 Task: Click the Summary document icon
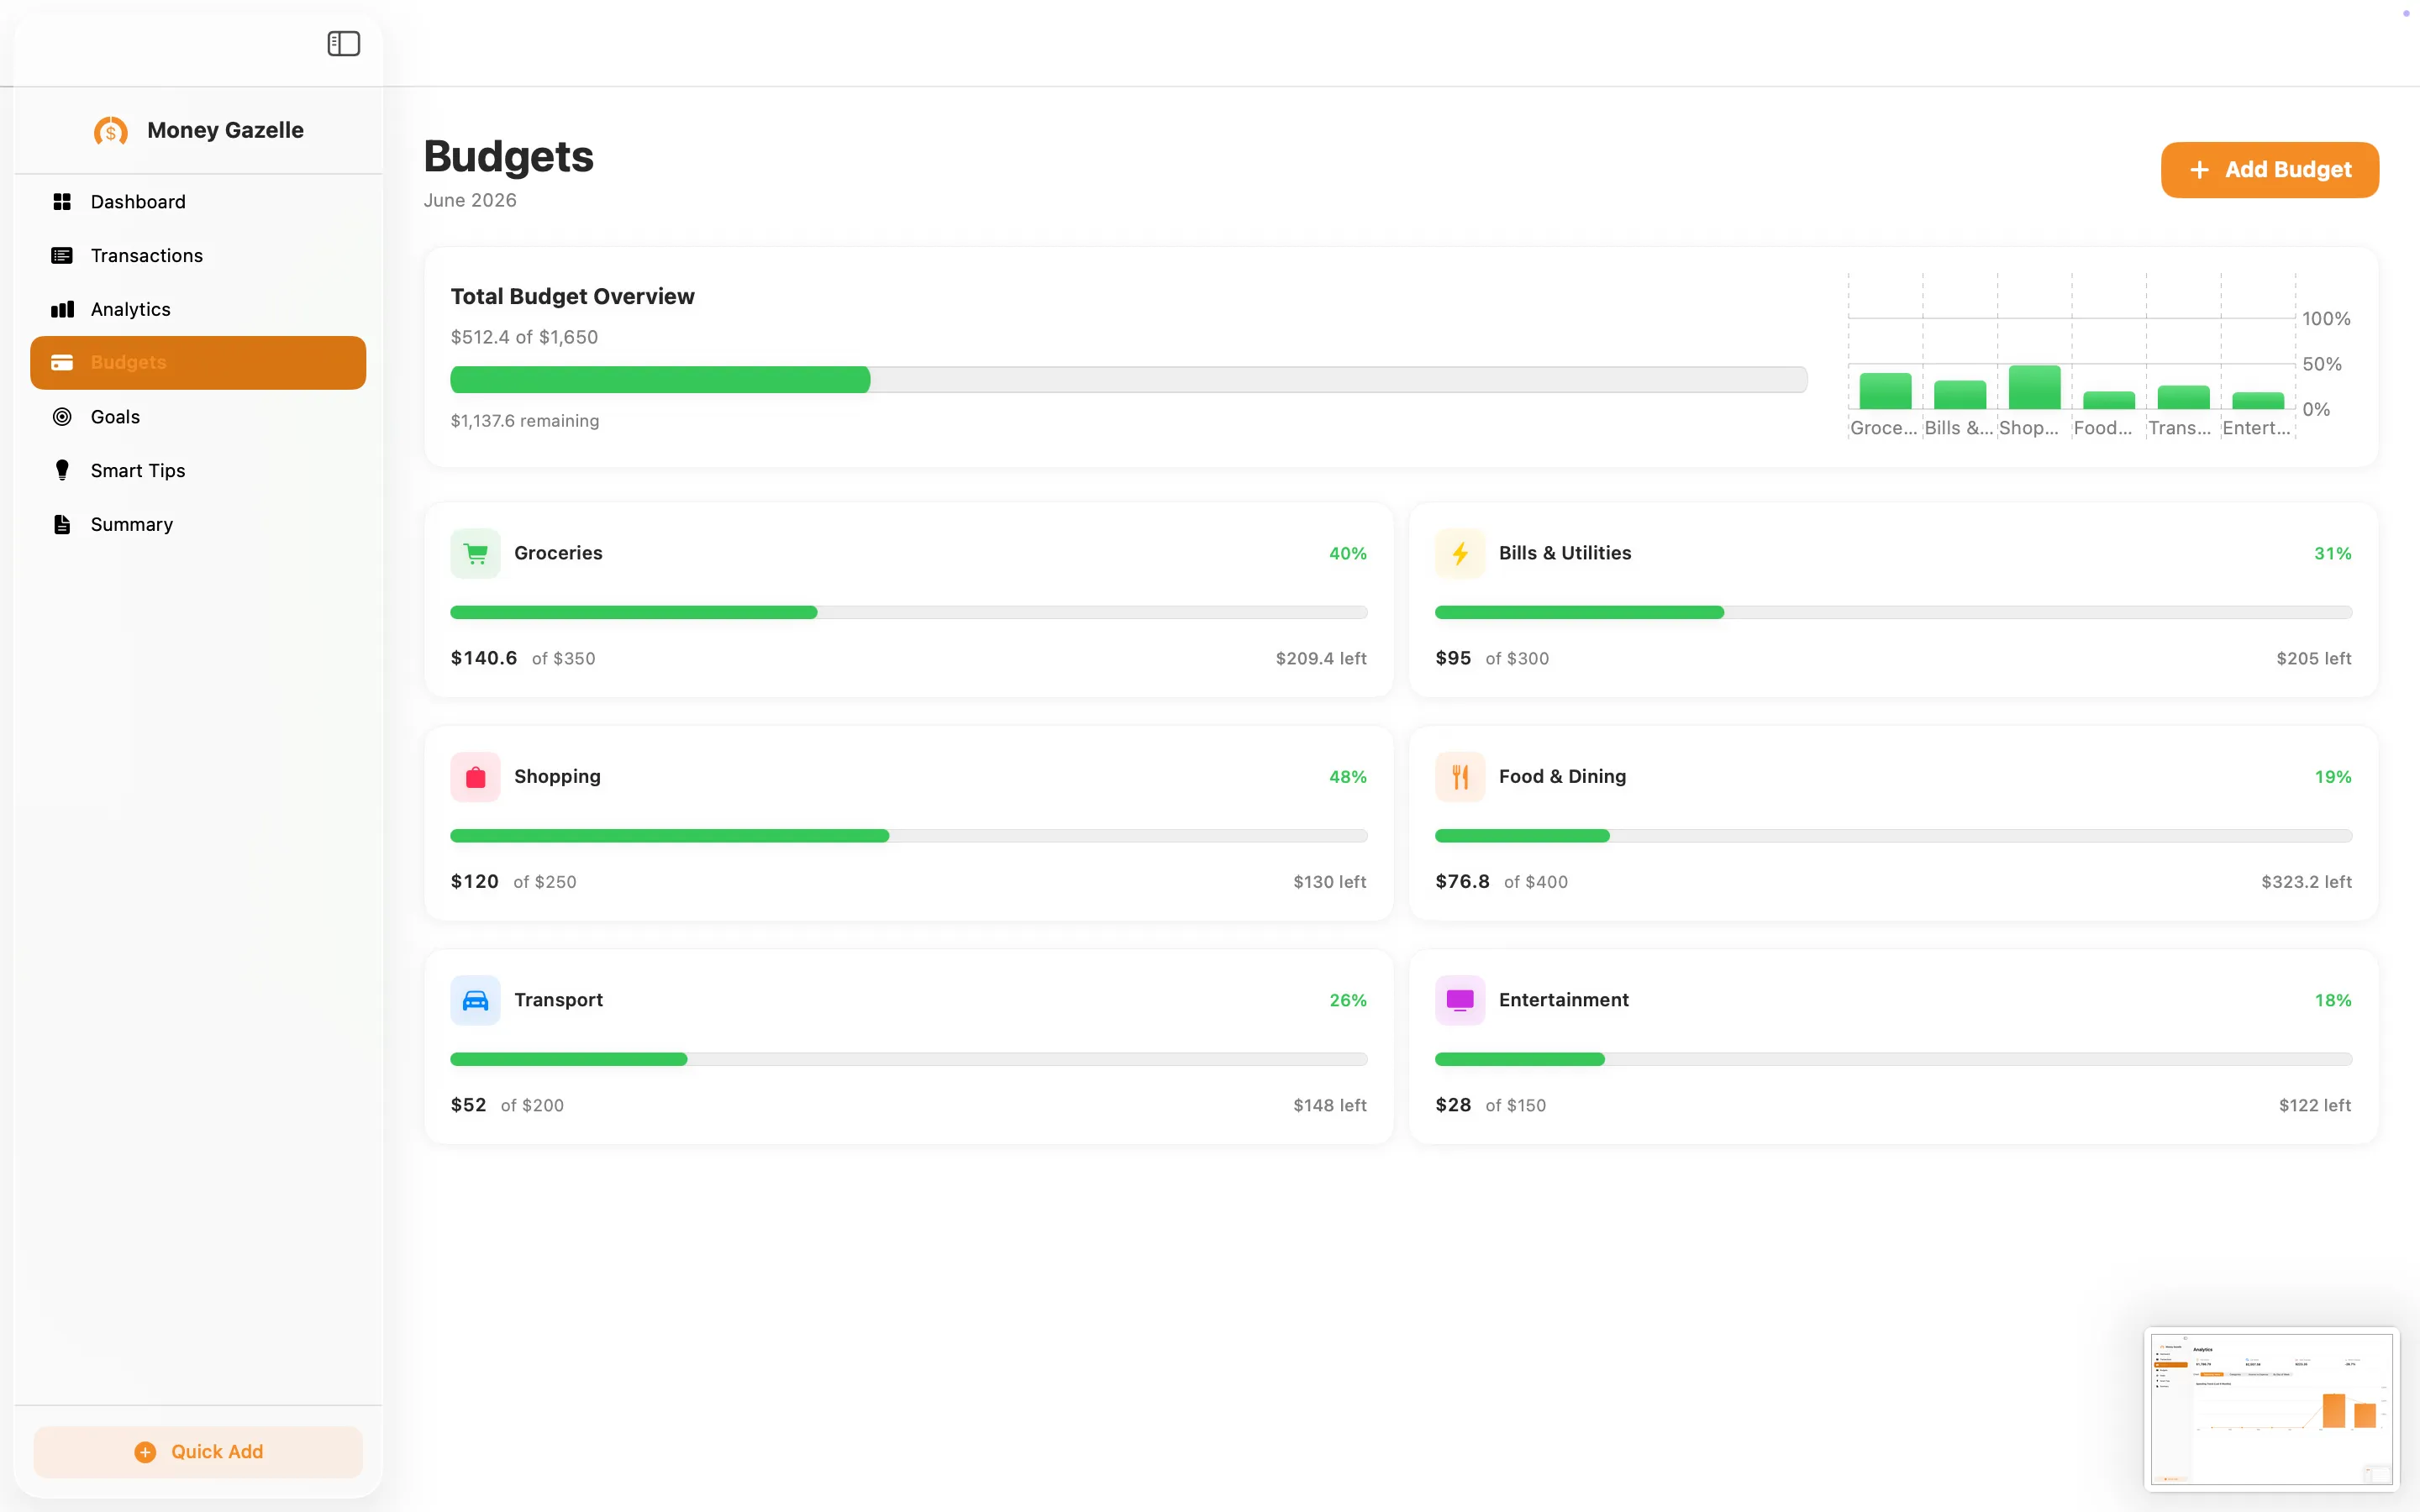pos(62,524)
